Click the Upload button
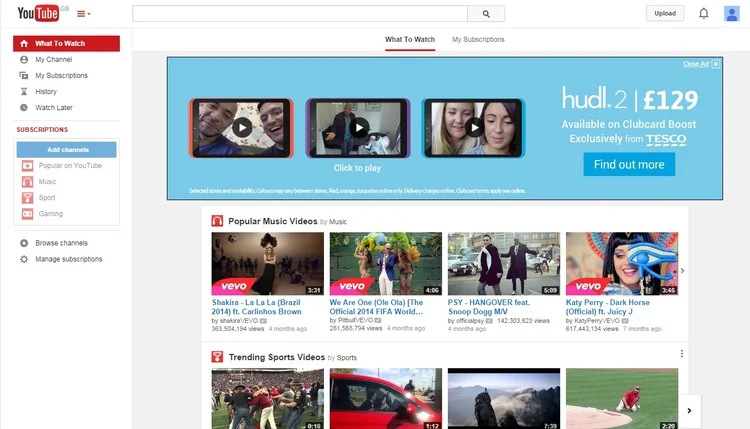The image size is (750, 429). [665, 13]
